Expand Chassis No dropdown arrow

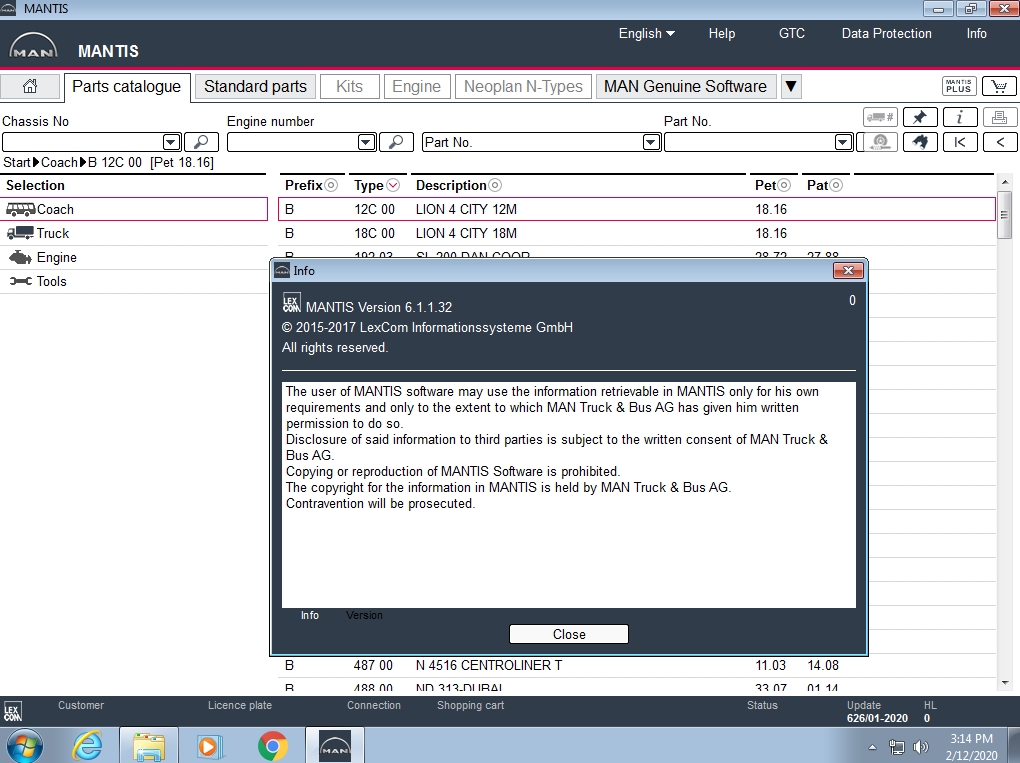pyautogui.click(x=171, y=142)
